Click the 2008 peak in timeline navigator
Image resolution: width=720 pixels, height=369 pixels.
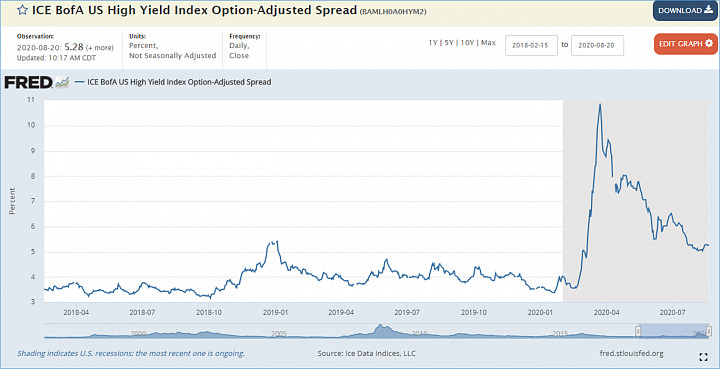[380, 329]
